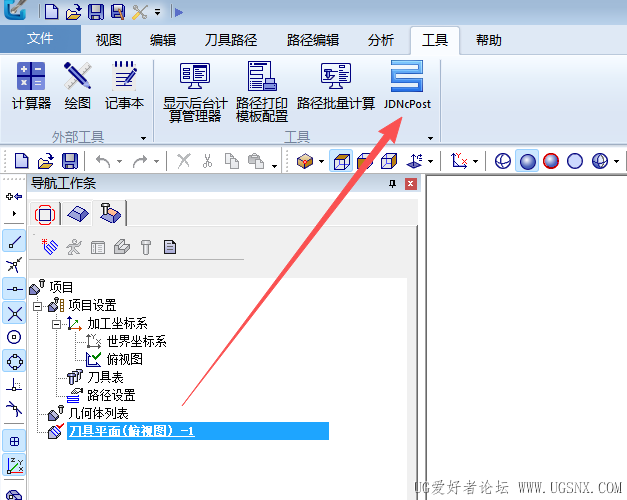Expand the 工具 group launcher arrow
Viewport: 627px width, 500px height.
pyautogui.click(x=430, y=138)
